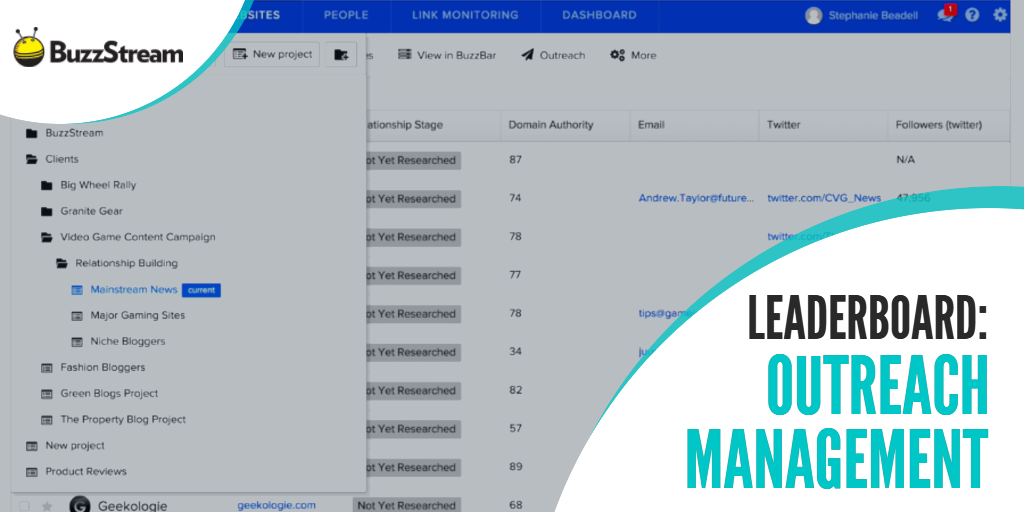Click the Mainstream News list icon
Viewport: 1024px width, 512px height.
pyautogui.click(x=77, y=289)
